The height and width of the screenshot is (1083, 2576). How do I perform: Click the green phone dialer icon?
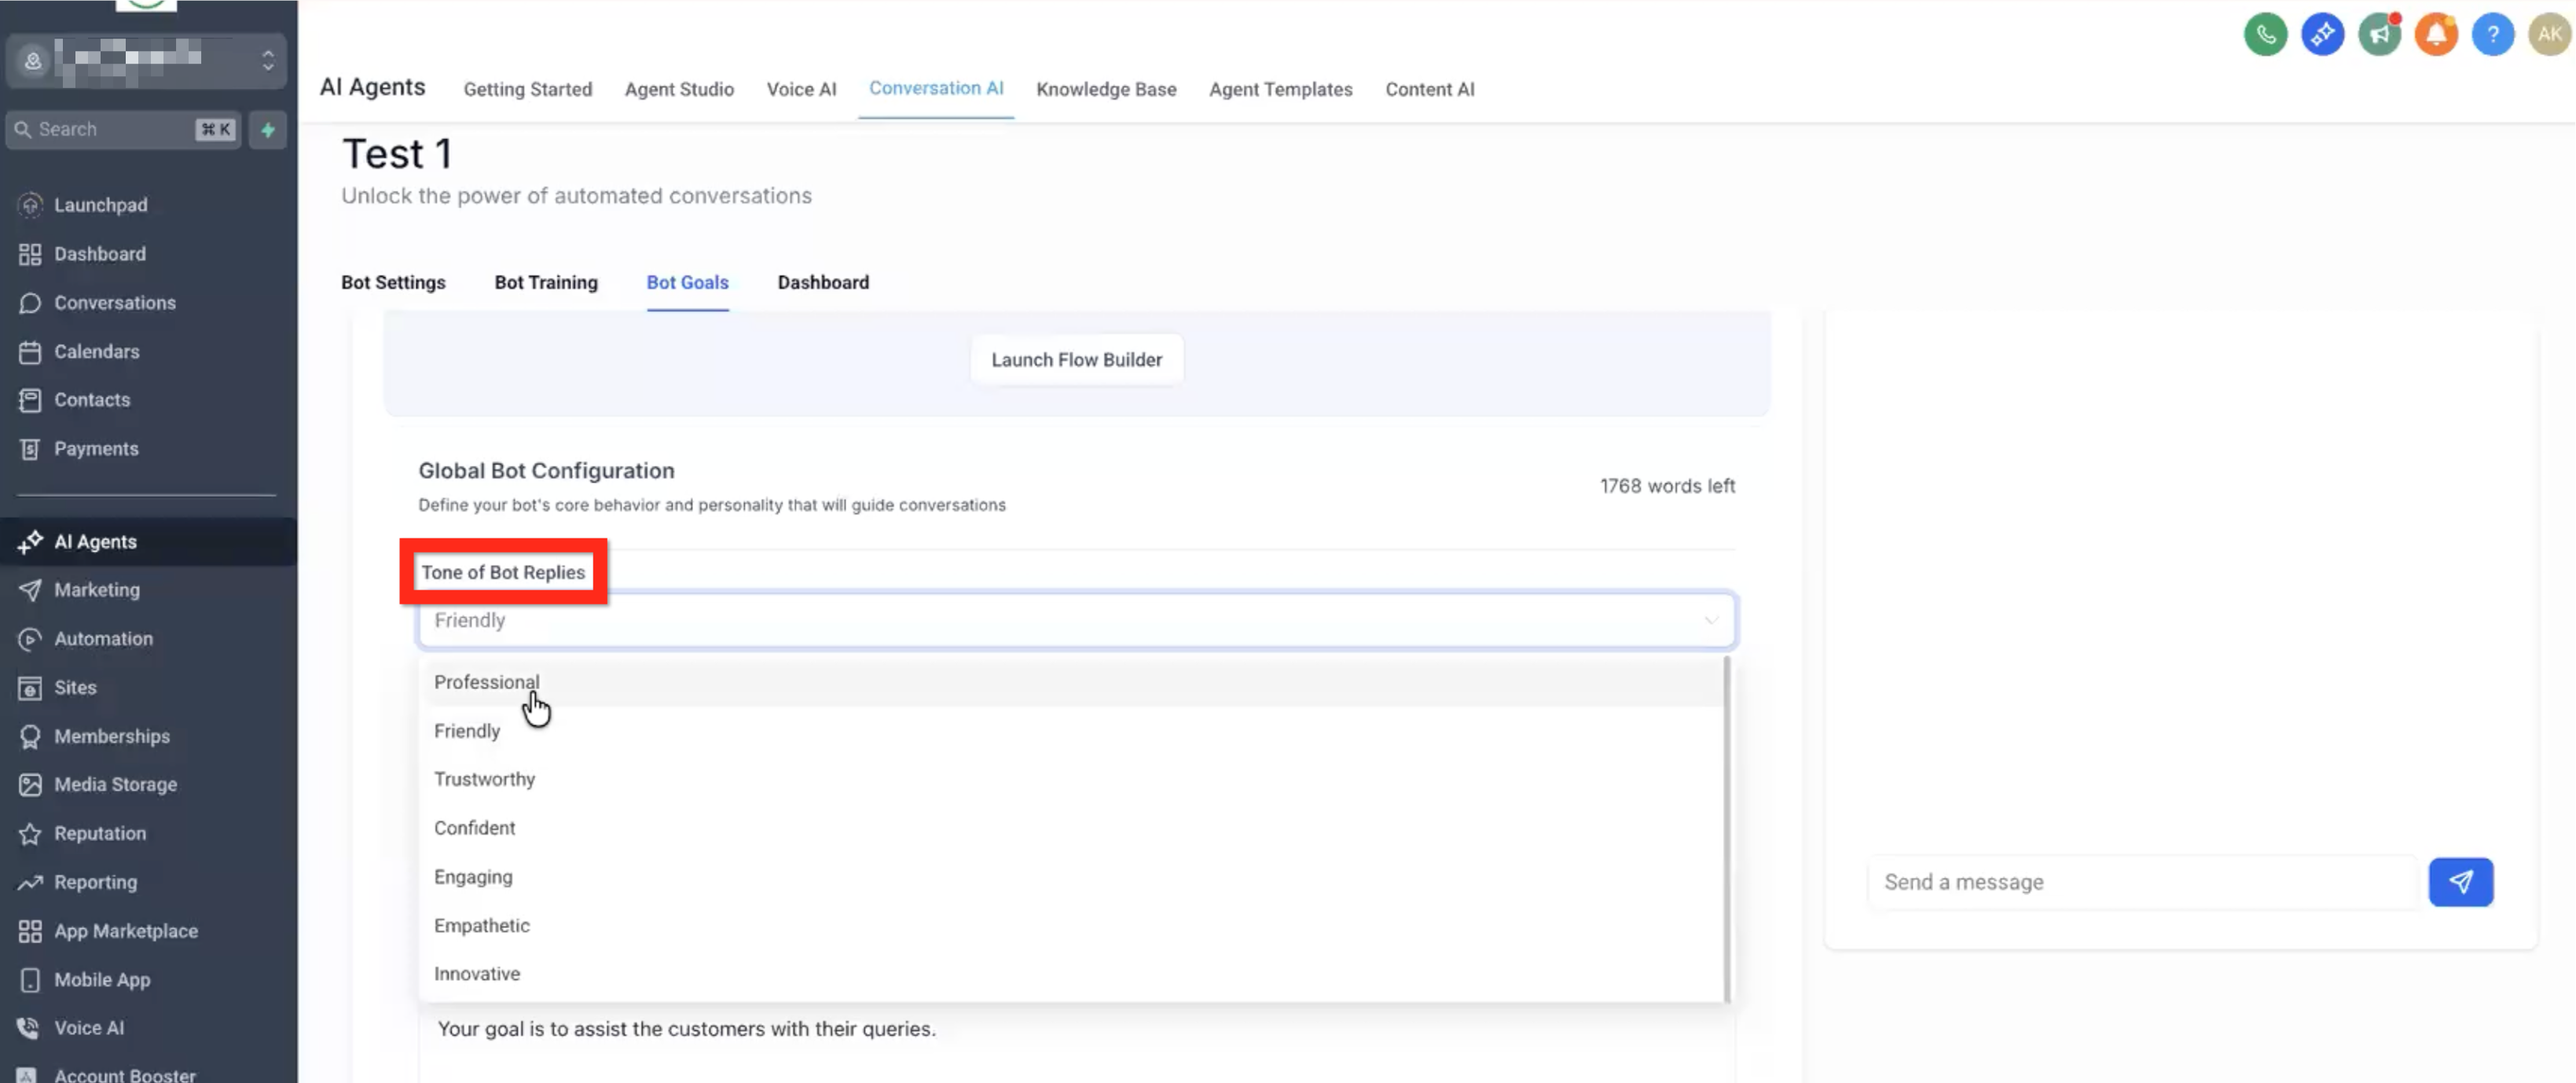point(2265,35)
